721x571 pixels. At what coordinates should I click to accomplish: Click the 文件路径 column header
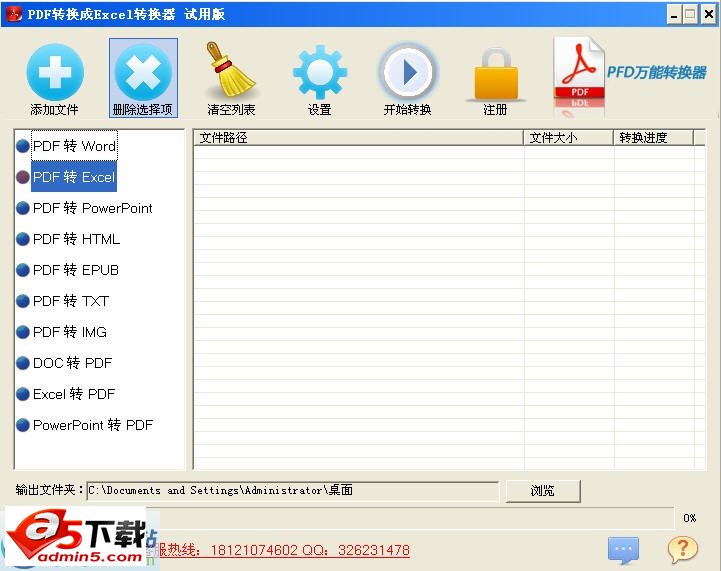(359, 137)
